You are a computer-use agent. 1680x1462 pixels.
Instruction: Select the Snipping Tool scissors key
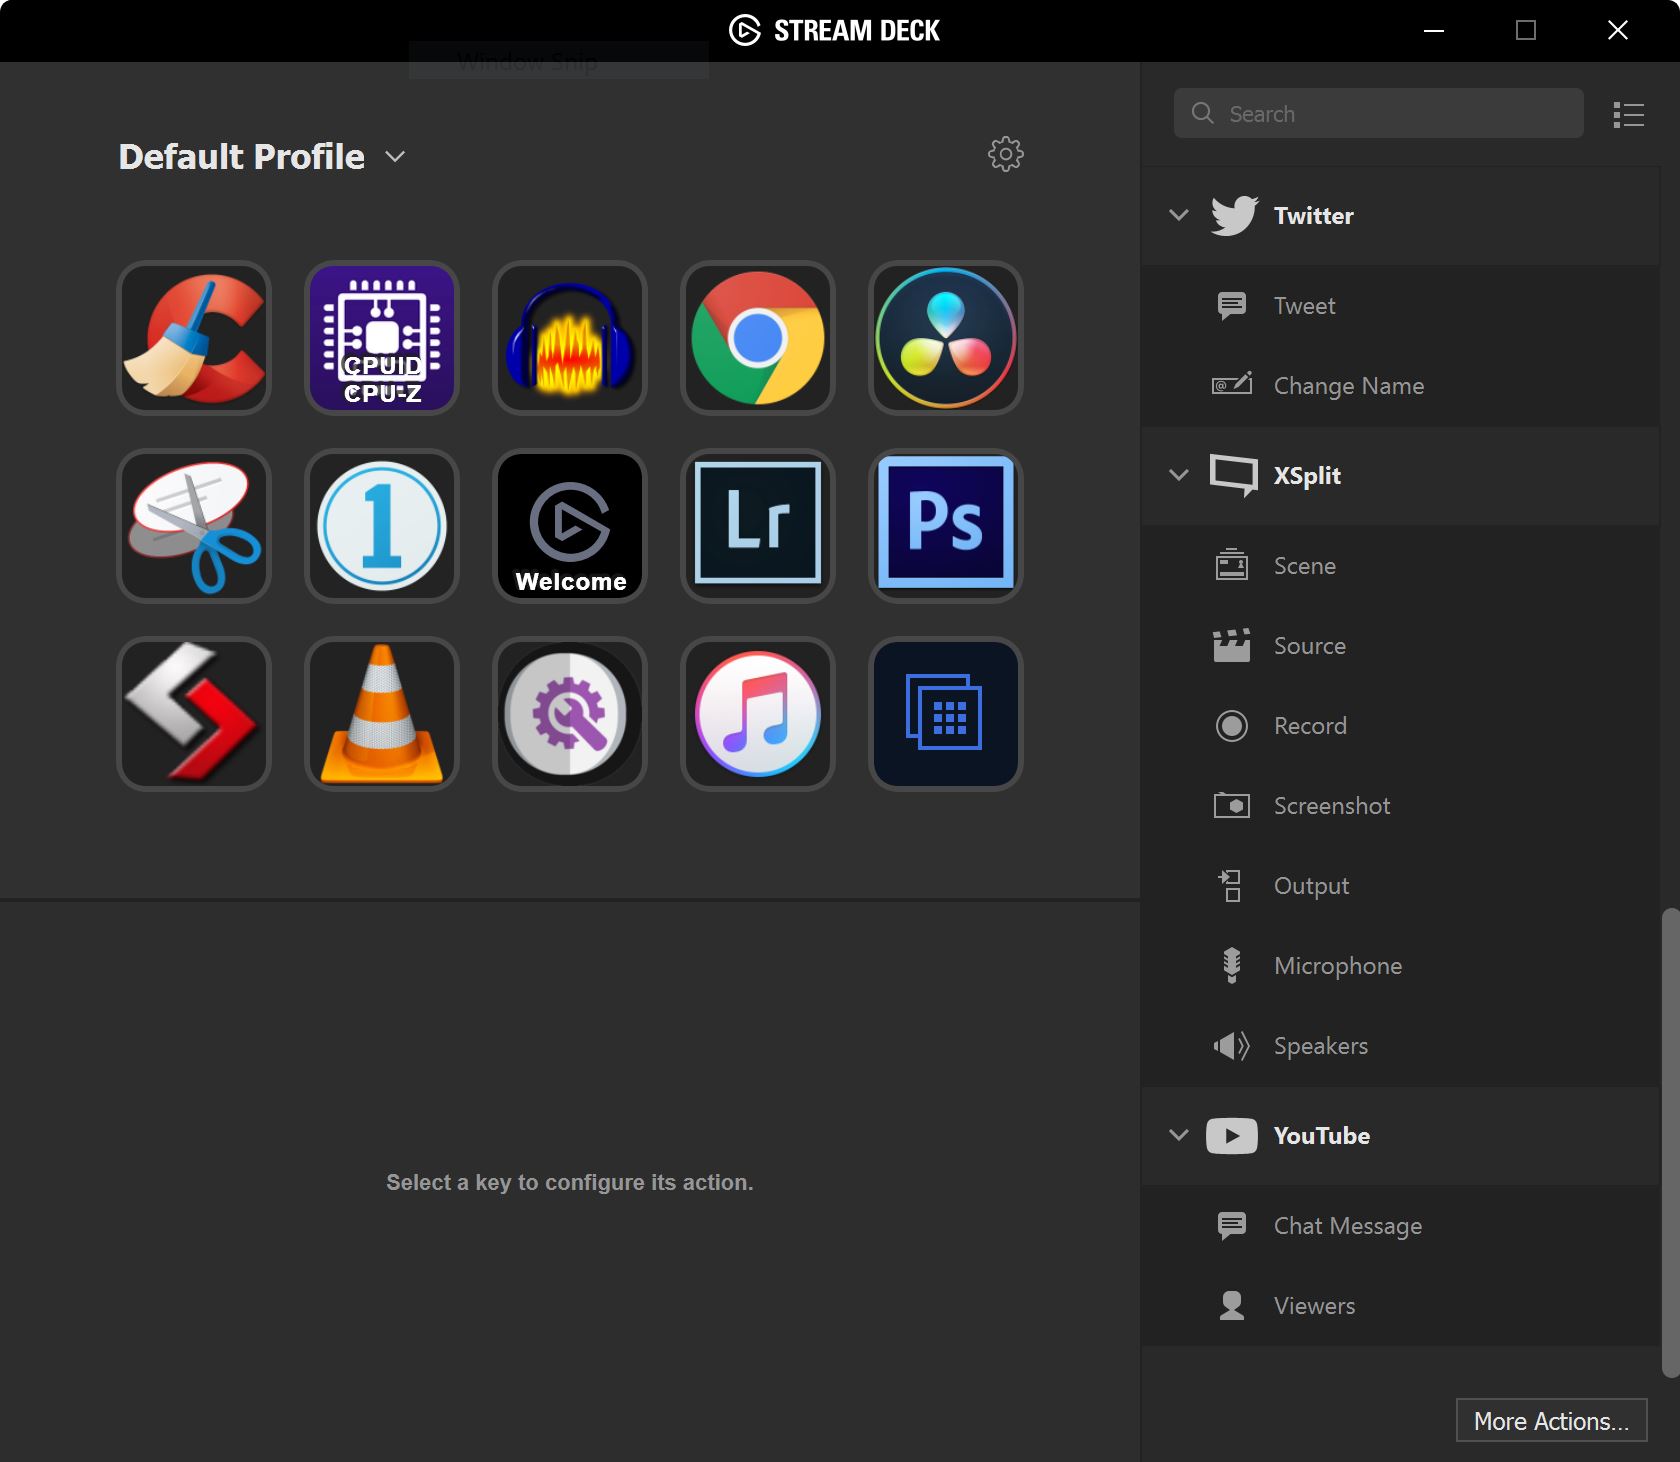[194, 526]
